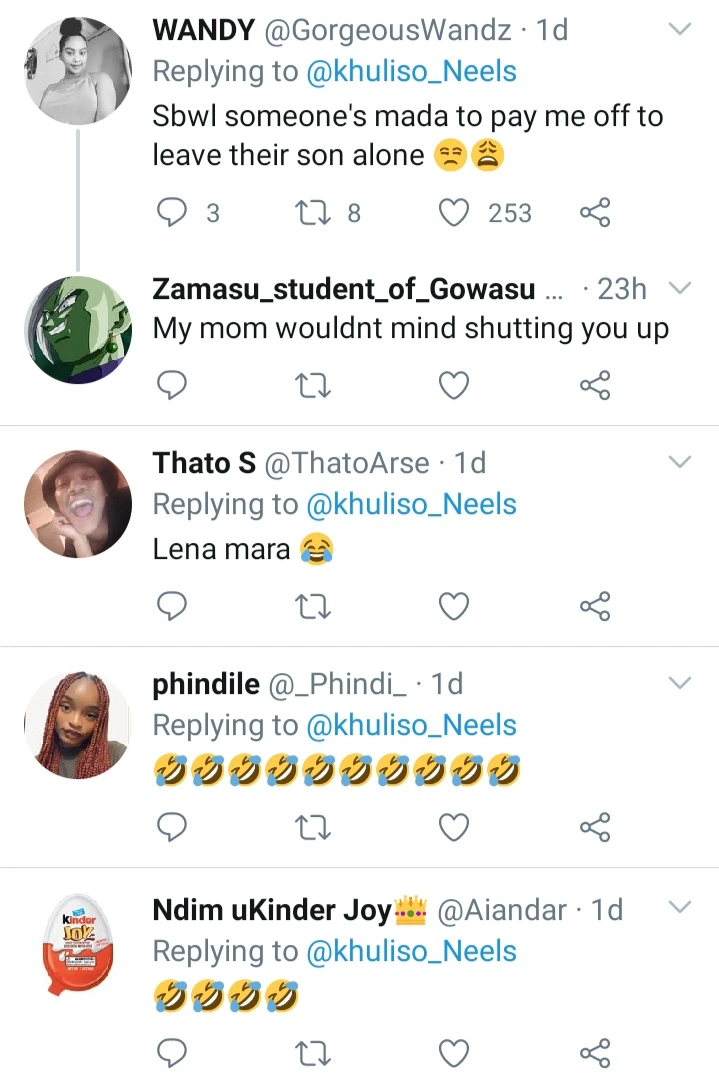The width and height of the screenshot is (719, 1088).
Task: Open dropdown arrow on WANDY's tweet
Action: coord(679,30)
